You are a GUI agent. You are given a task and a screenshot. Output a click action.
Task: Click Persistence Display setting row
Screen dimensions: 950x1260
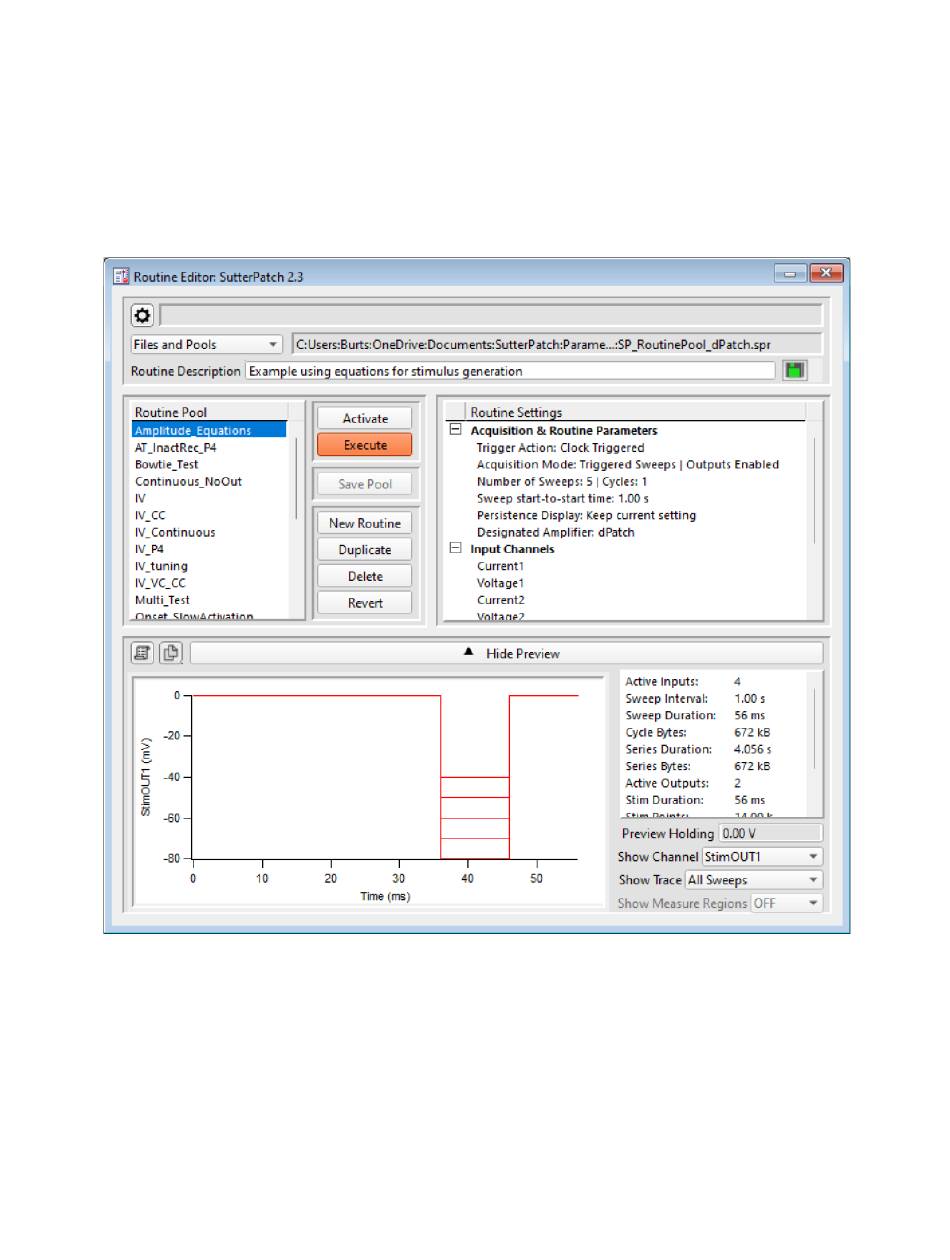tap(586, 515)
